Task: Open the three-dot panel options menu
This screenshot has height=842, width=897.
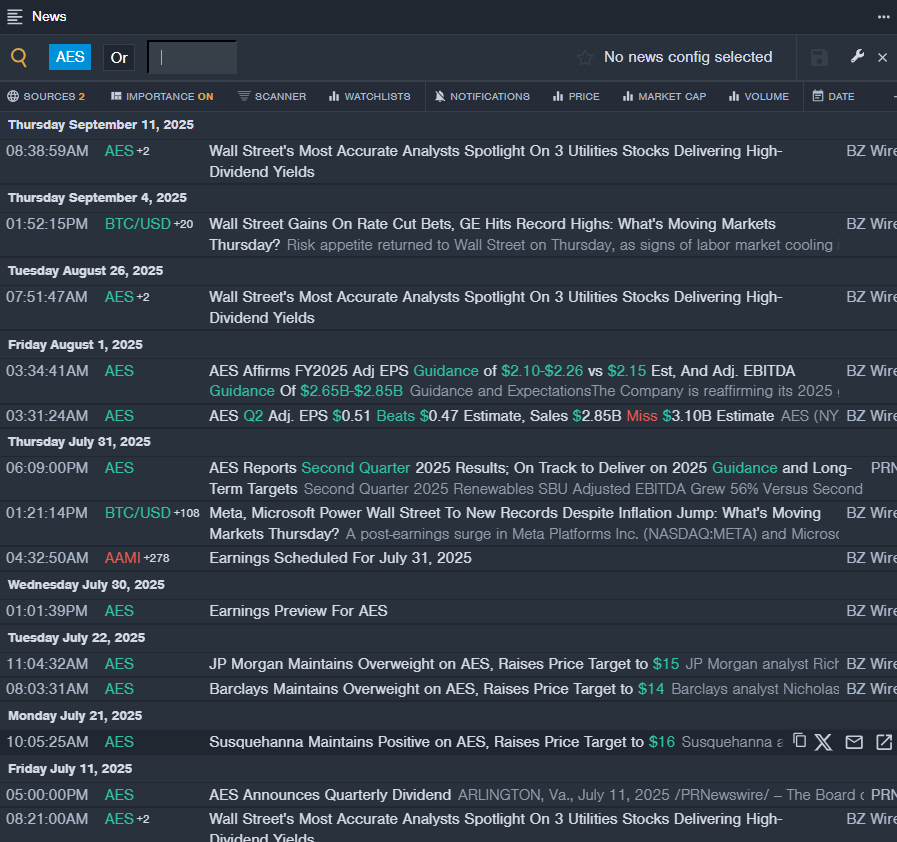Action: point(883,17)
